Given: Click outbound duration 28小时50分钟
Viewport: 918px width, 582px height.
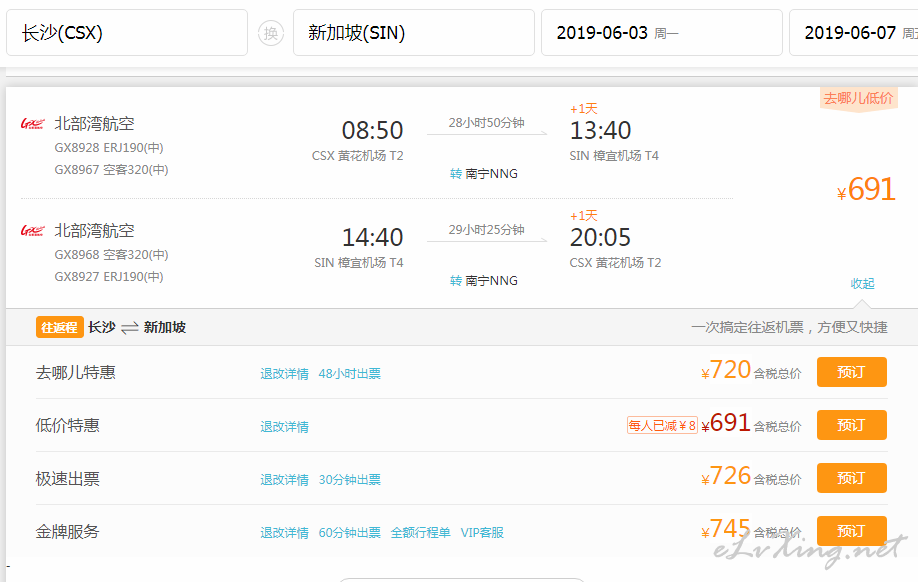Looking at the screenshot, I should tap(487, 123).
